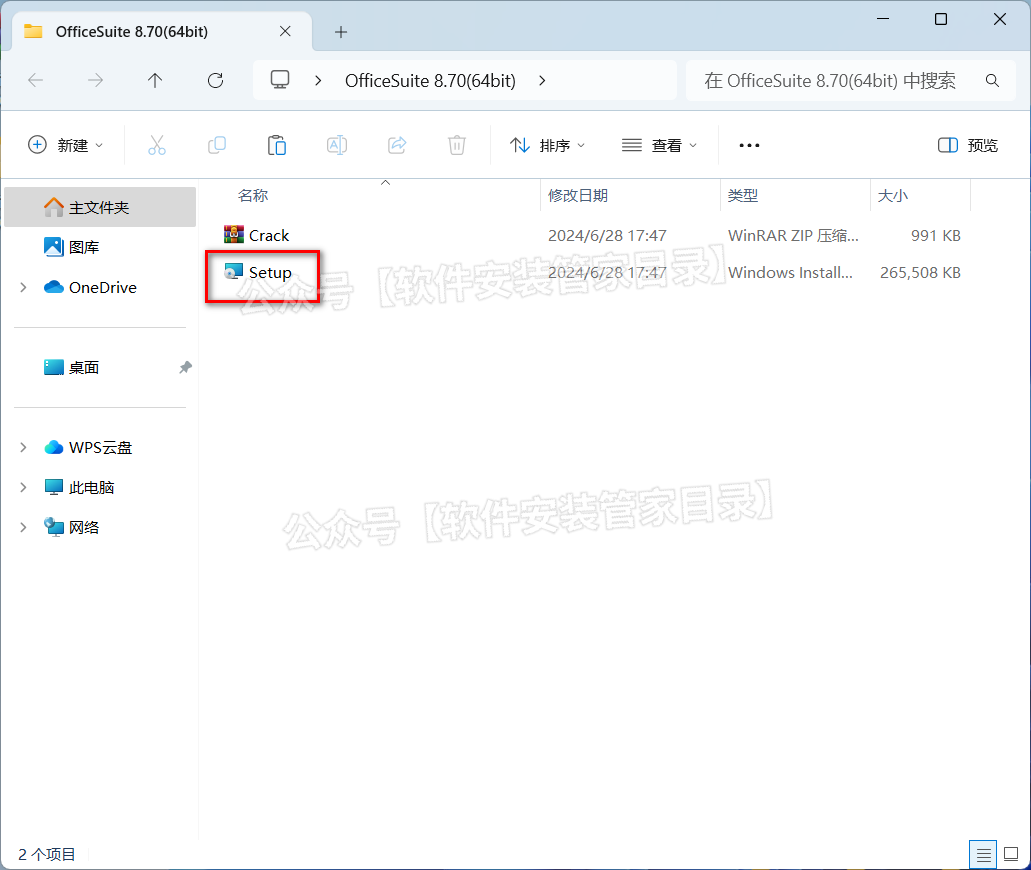Open the 新建 new item dropdown

66,145
